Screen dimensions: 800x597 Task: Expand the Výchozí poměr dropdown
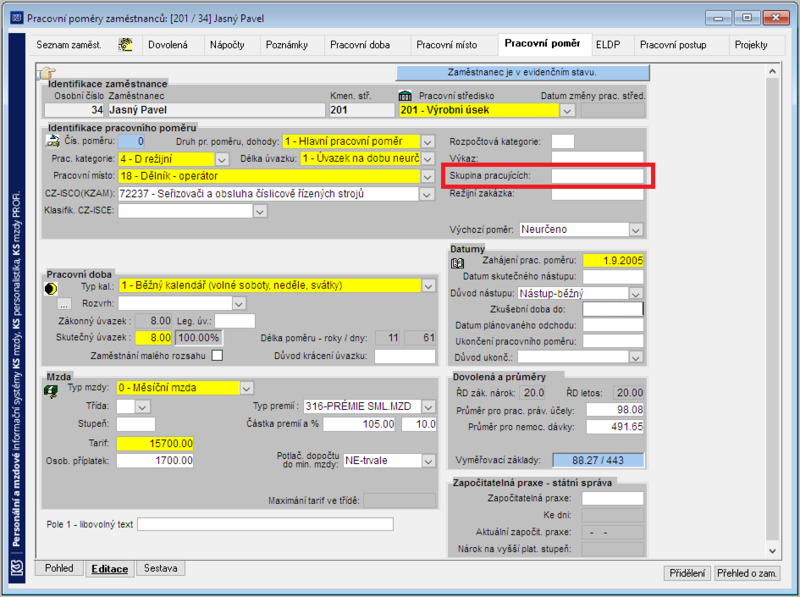tap(636, 230)
